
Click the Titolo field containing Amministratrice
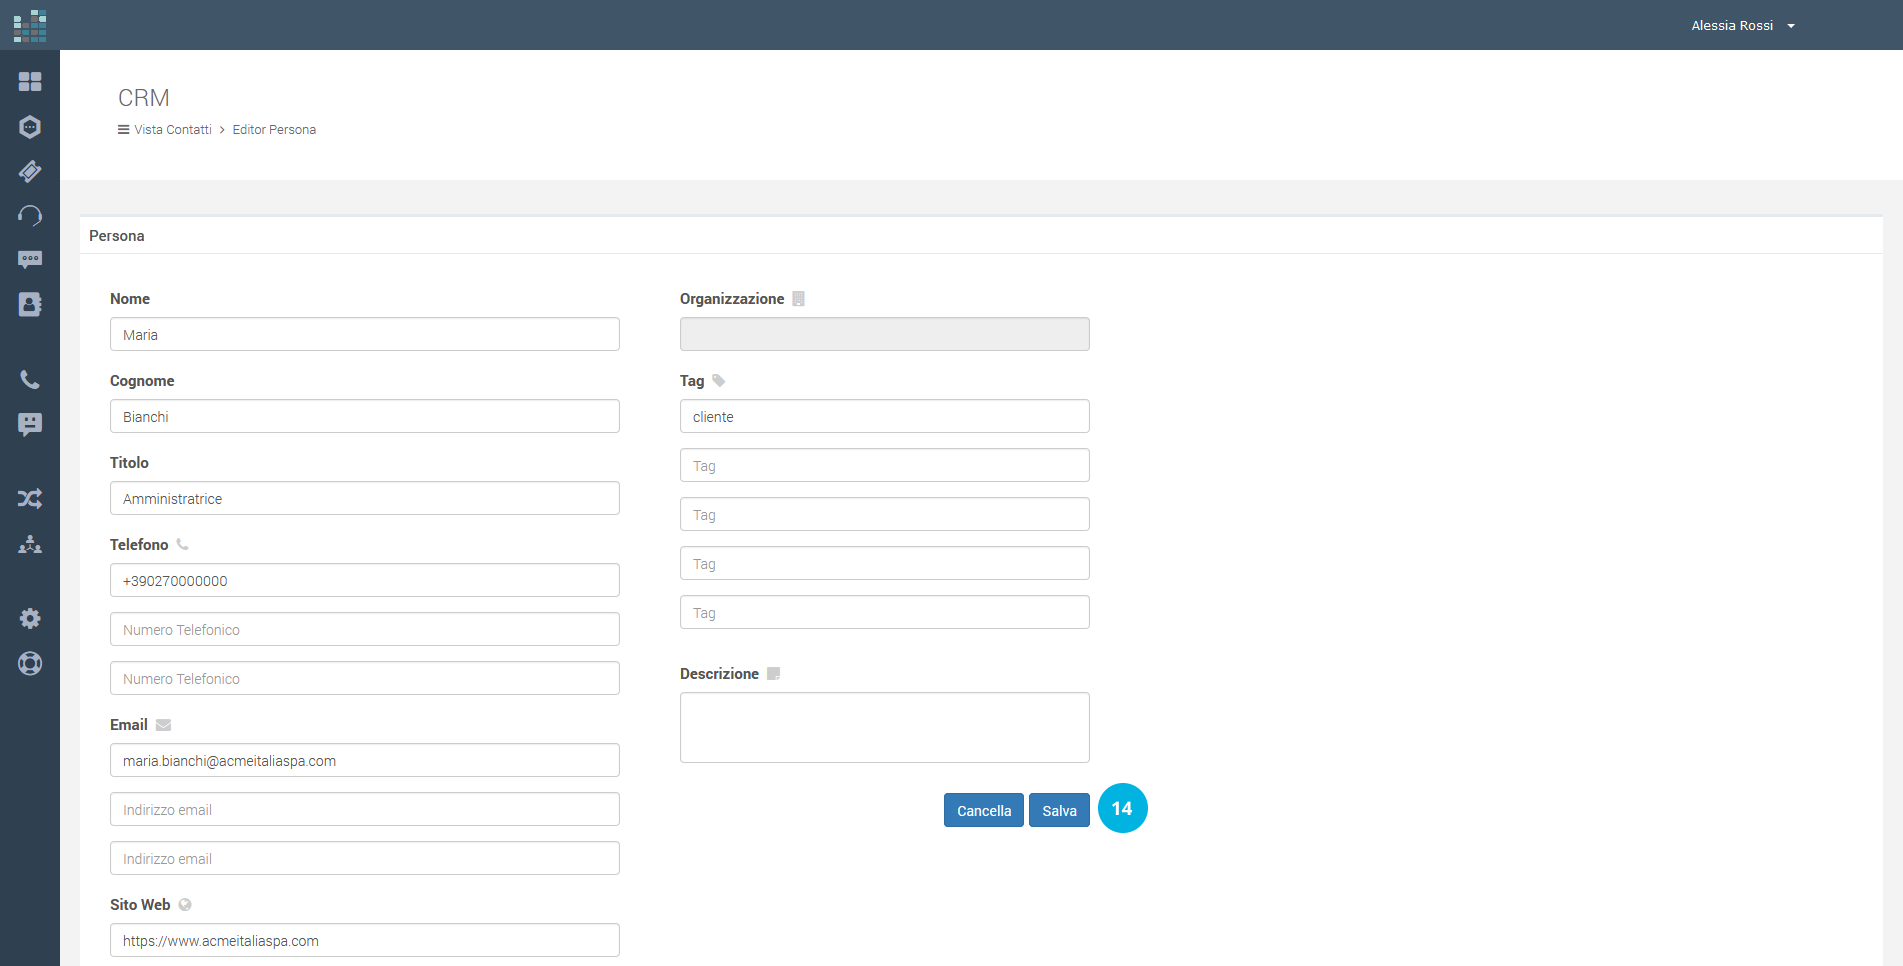pos(365,498)
